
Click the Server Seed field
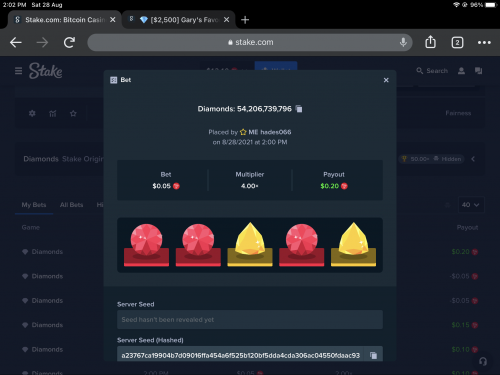(250, 320)
